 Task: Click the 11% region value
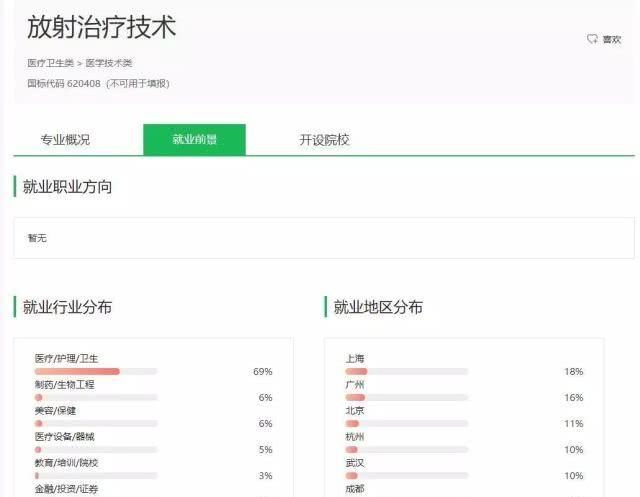click(x=573, y=424)
